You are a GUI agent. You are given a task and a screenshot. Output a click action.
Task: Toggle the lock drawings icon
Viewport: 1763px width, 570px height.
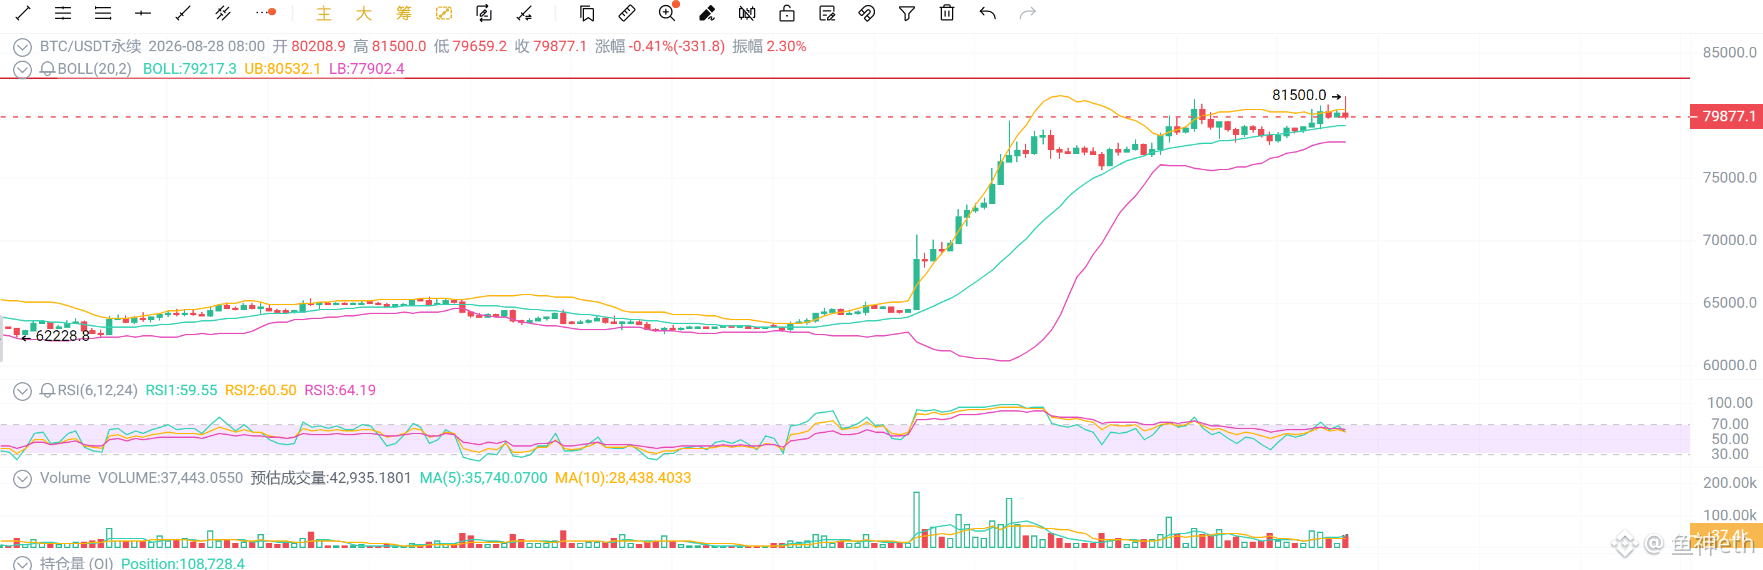pos(787,13)
